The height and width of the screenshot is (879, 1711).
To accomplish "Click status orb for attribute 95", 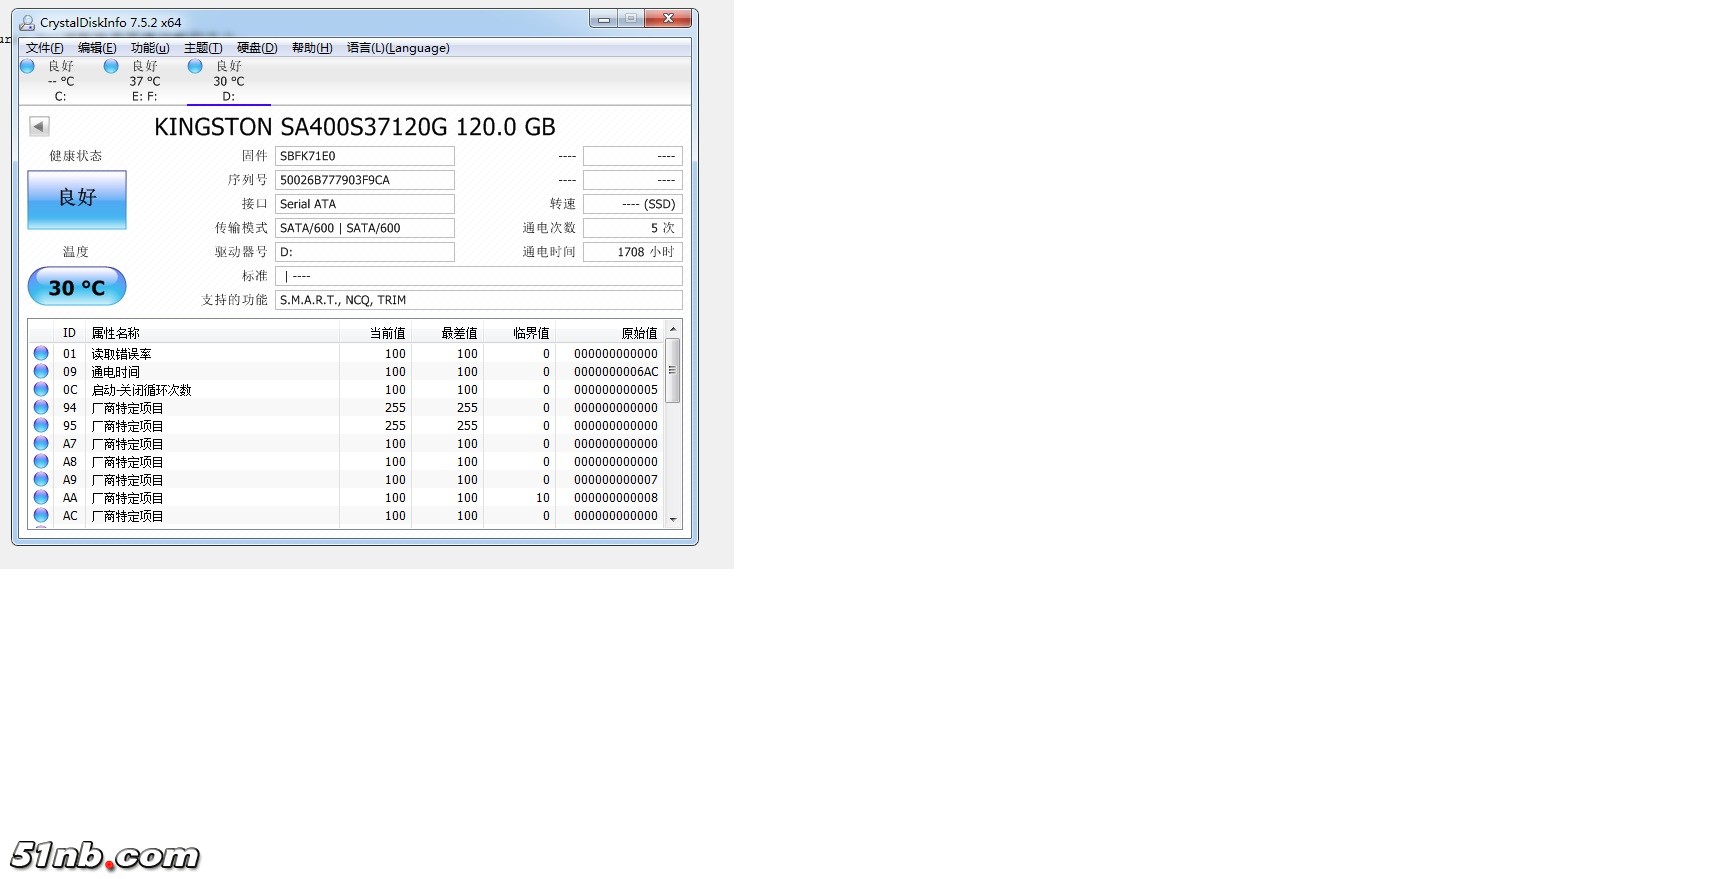I will point(41,425).
